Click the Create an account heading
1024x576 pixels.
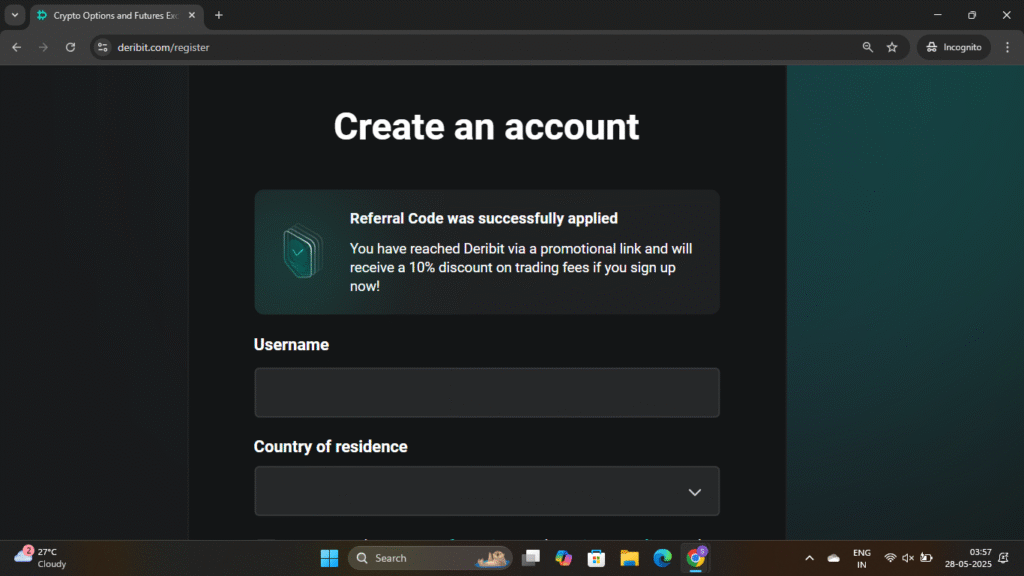(486, 127)
